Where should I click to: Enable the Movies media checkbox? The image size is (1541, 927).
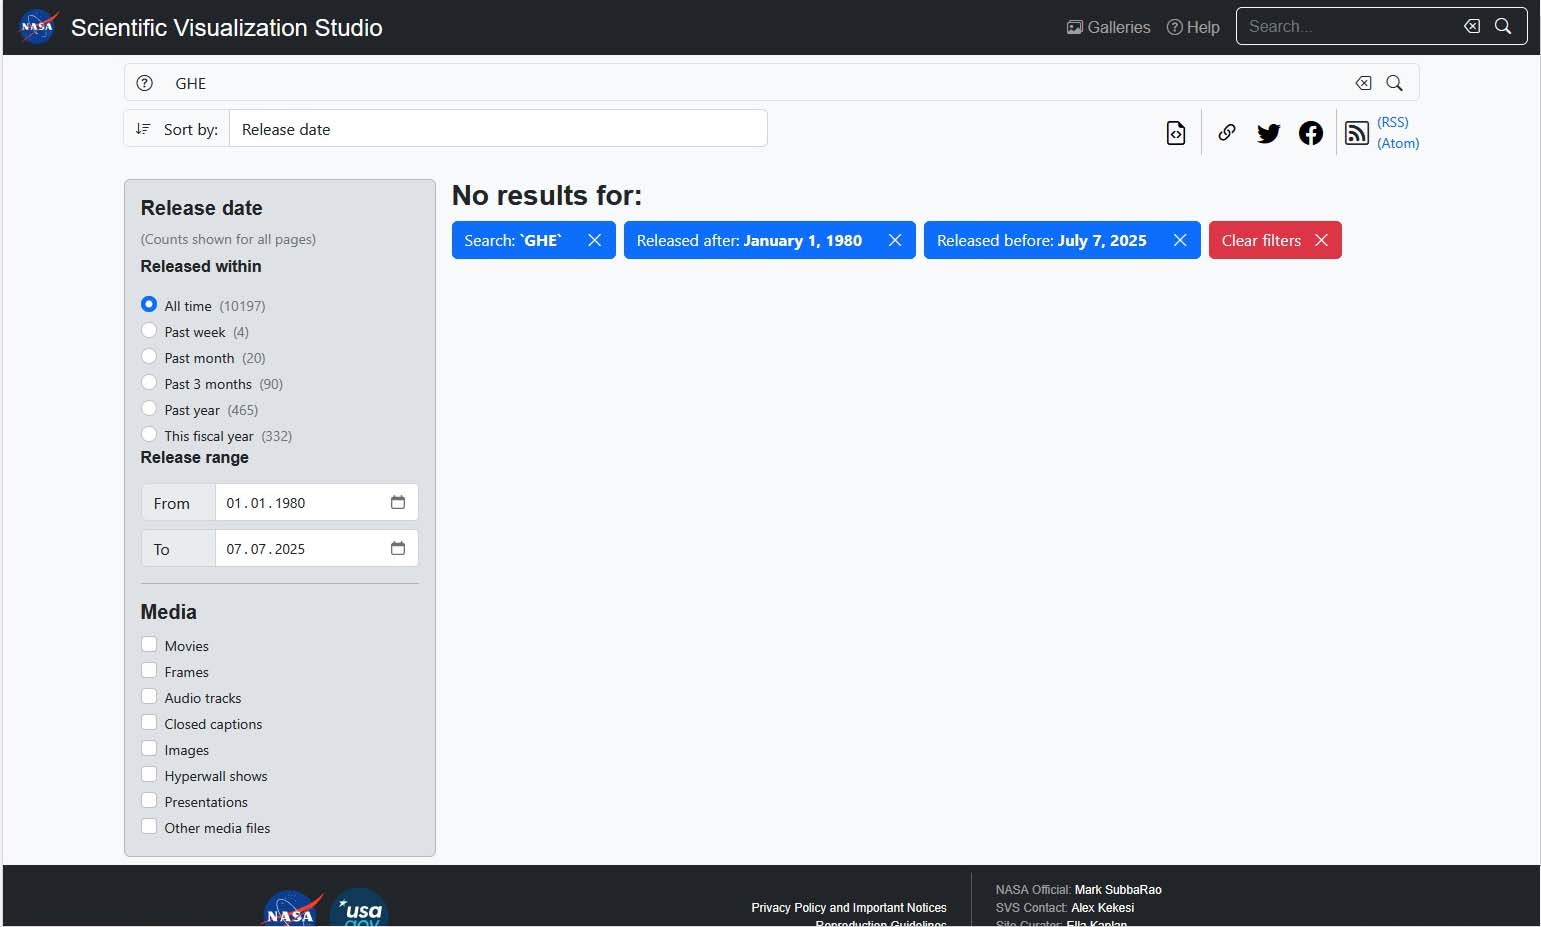coord(149,645)
